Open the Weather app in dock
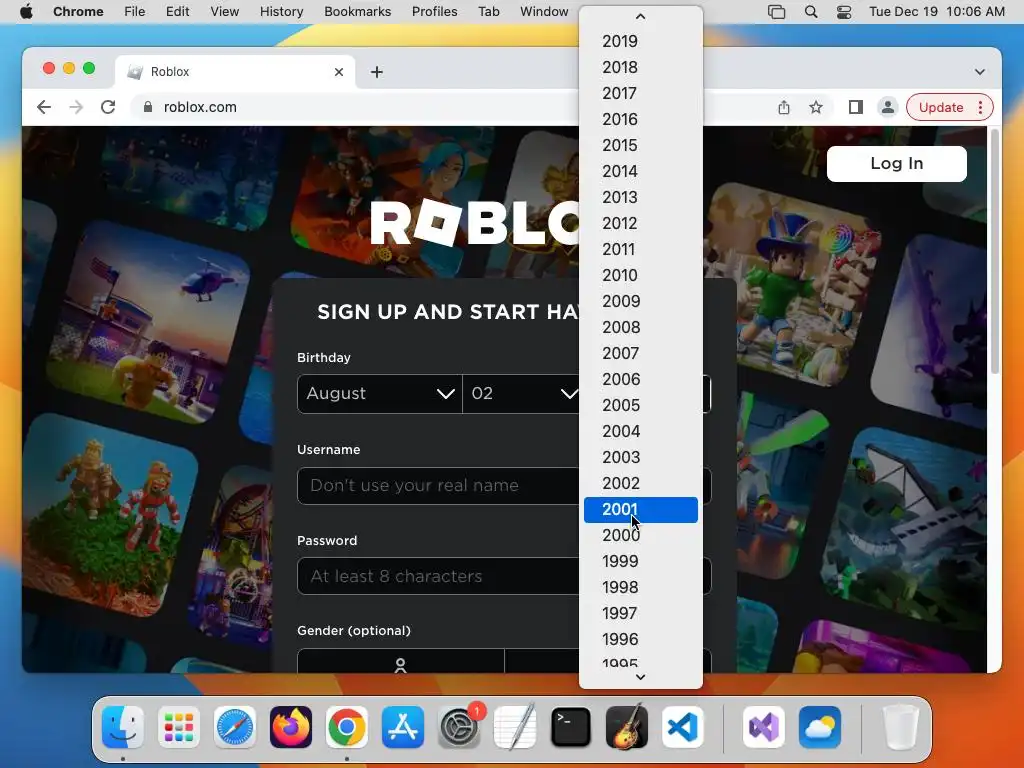1024x768 pixels. [820, 727]
